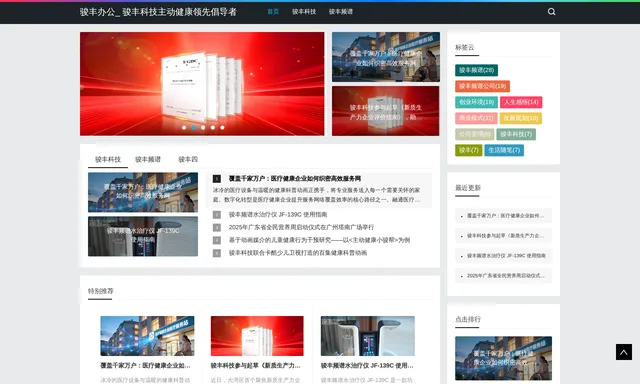Open the 首页 navigation item
The height and width of the screenshot is (384, 640).
pos(273,12)
